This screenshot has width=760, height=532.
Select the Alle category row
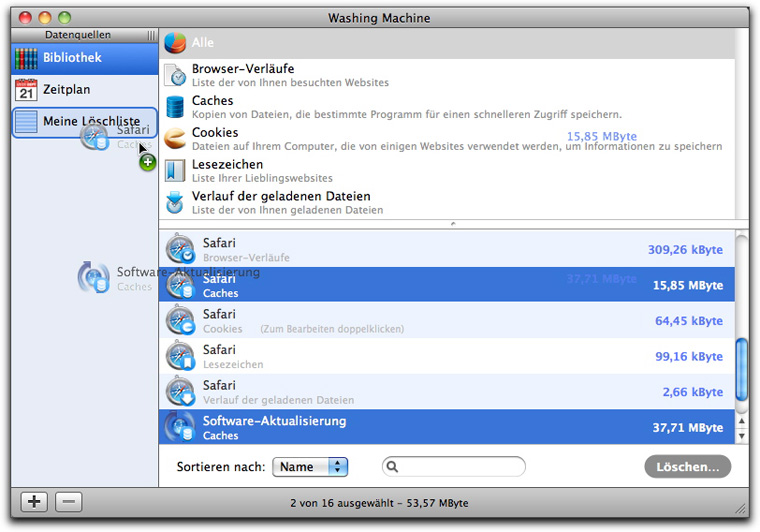pyautogui.click(x=447, y=43)
